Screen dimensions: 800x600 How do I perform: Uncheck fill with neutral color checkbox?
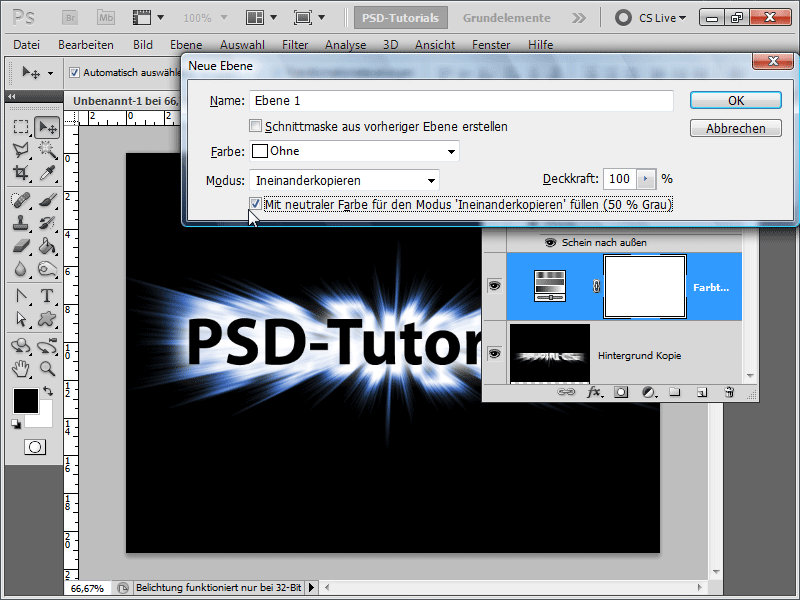pyautogui.click(x=255, y=204)
